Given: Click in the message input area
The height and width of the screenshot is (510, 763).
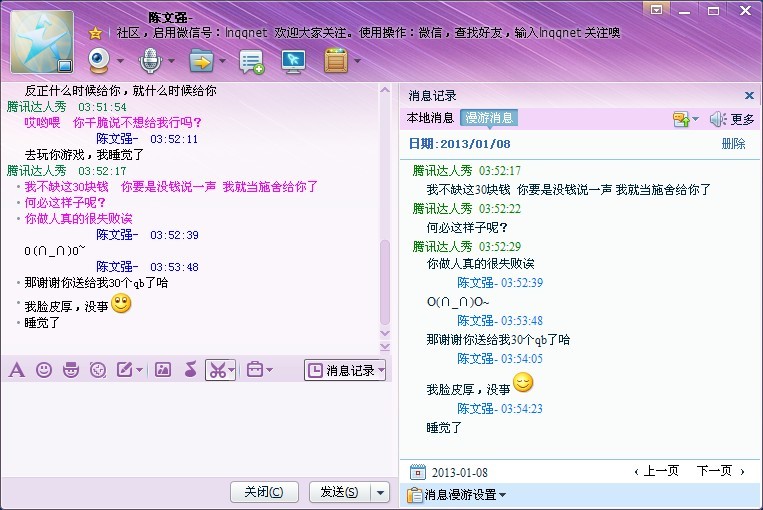Looking at the screenshot, I should 197,428.
